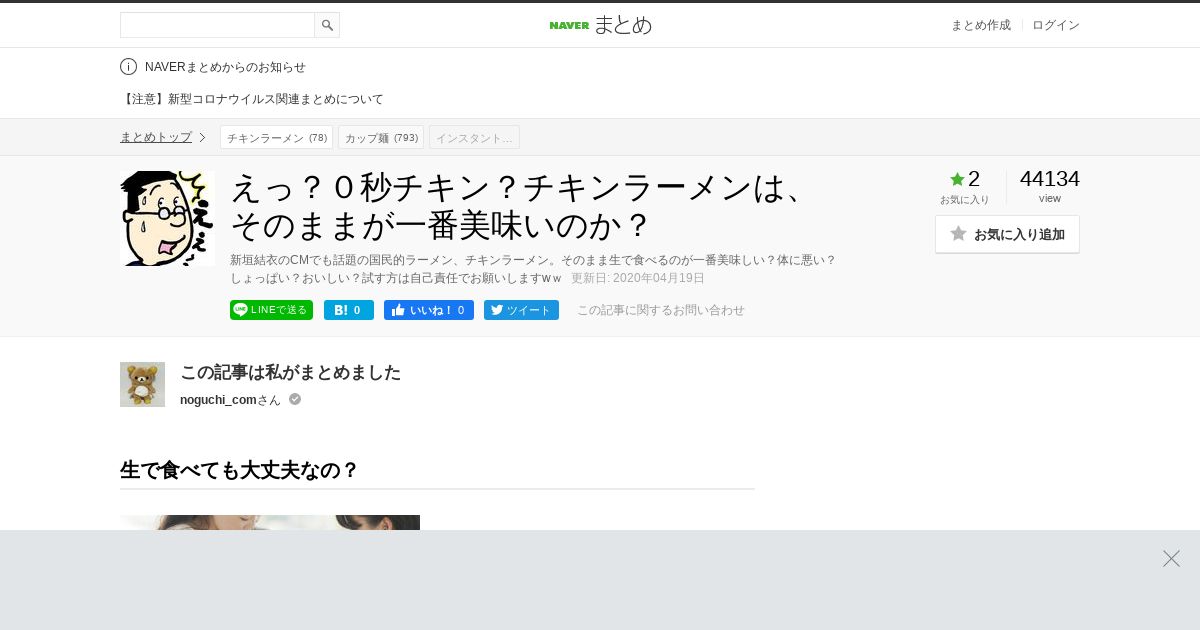1200x630 pixels.
Task: Open the 新型コロナウイルス関連まとめ notice
Action: pyautogui.click(x=252, y=99)
